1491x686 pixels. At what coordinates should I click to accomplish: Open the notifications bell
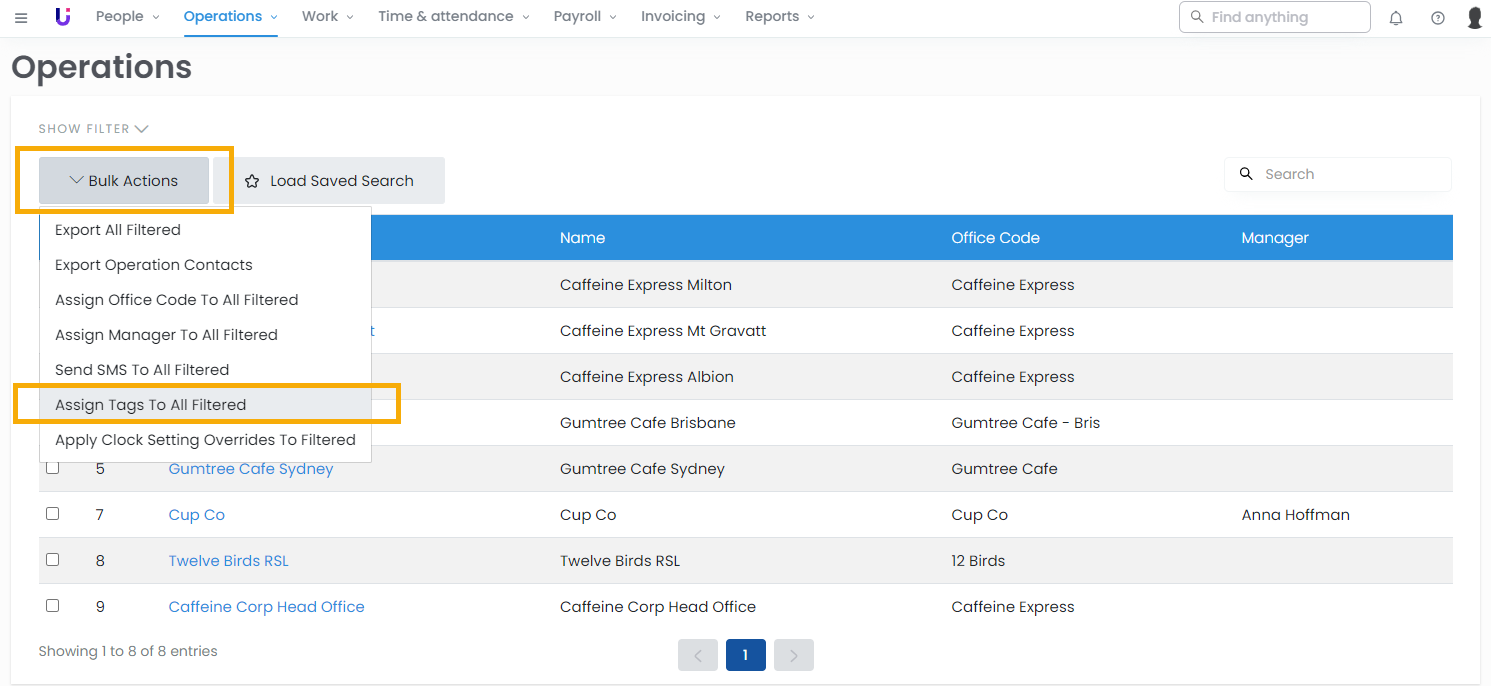1396,17
